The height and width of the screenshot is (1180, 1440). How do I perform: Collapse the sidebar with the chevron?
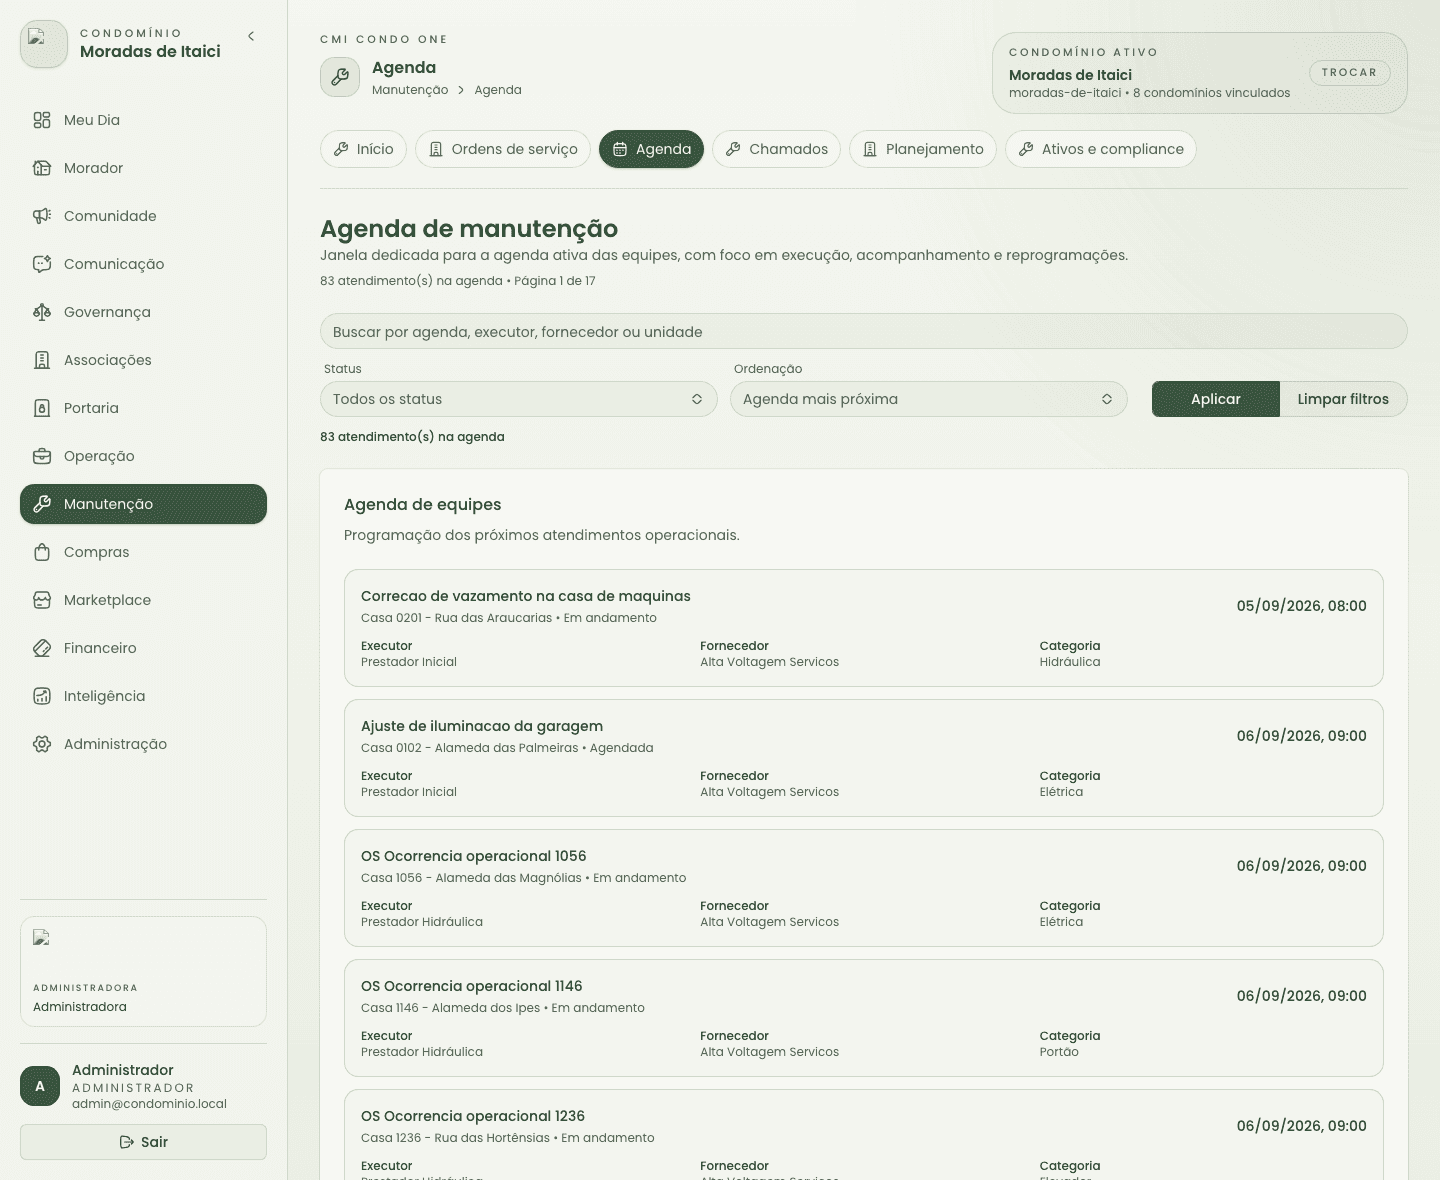pos(251,36)
